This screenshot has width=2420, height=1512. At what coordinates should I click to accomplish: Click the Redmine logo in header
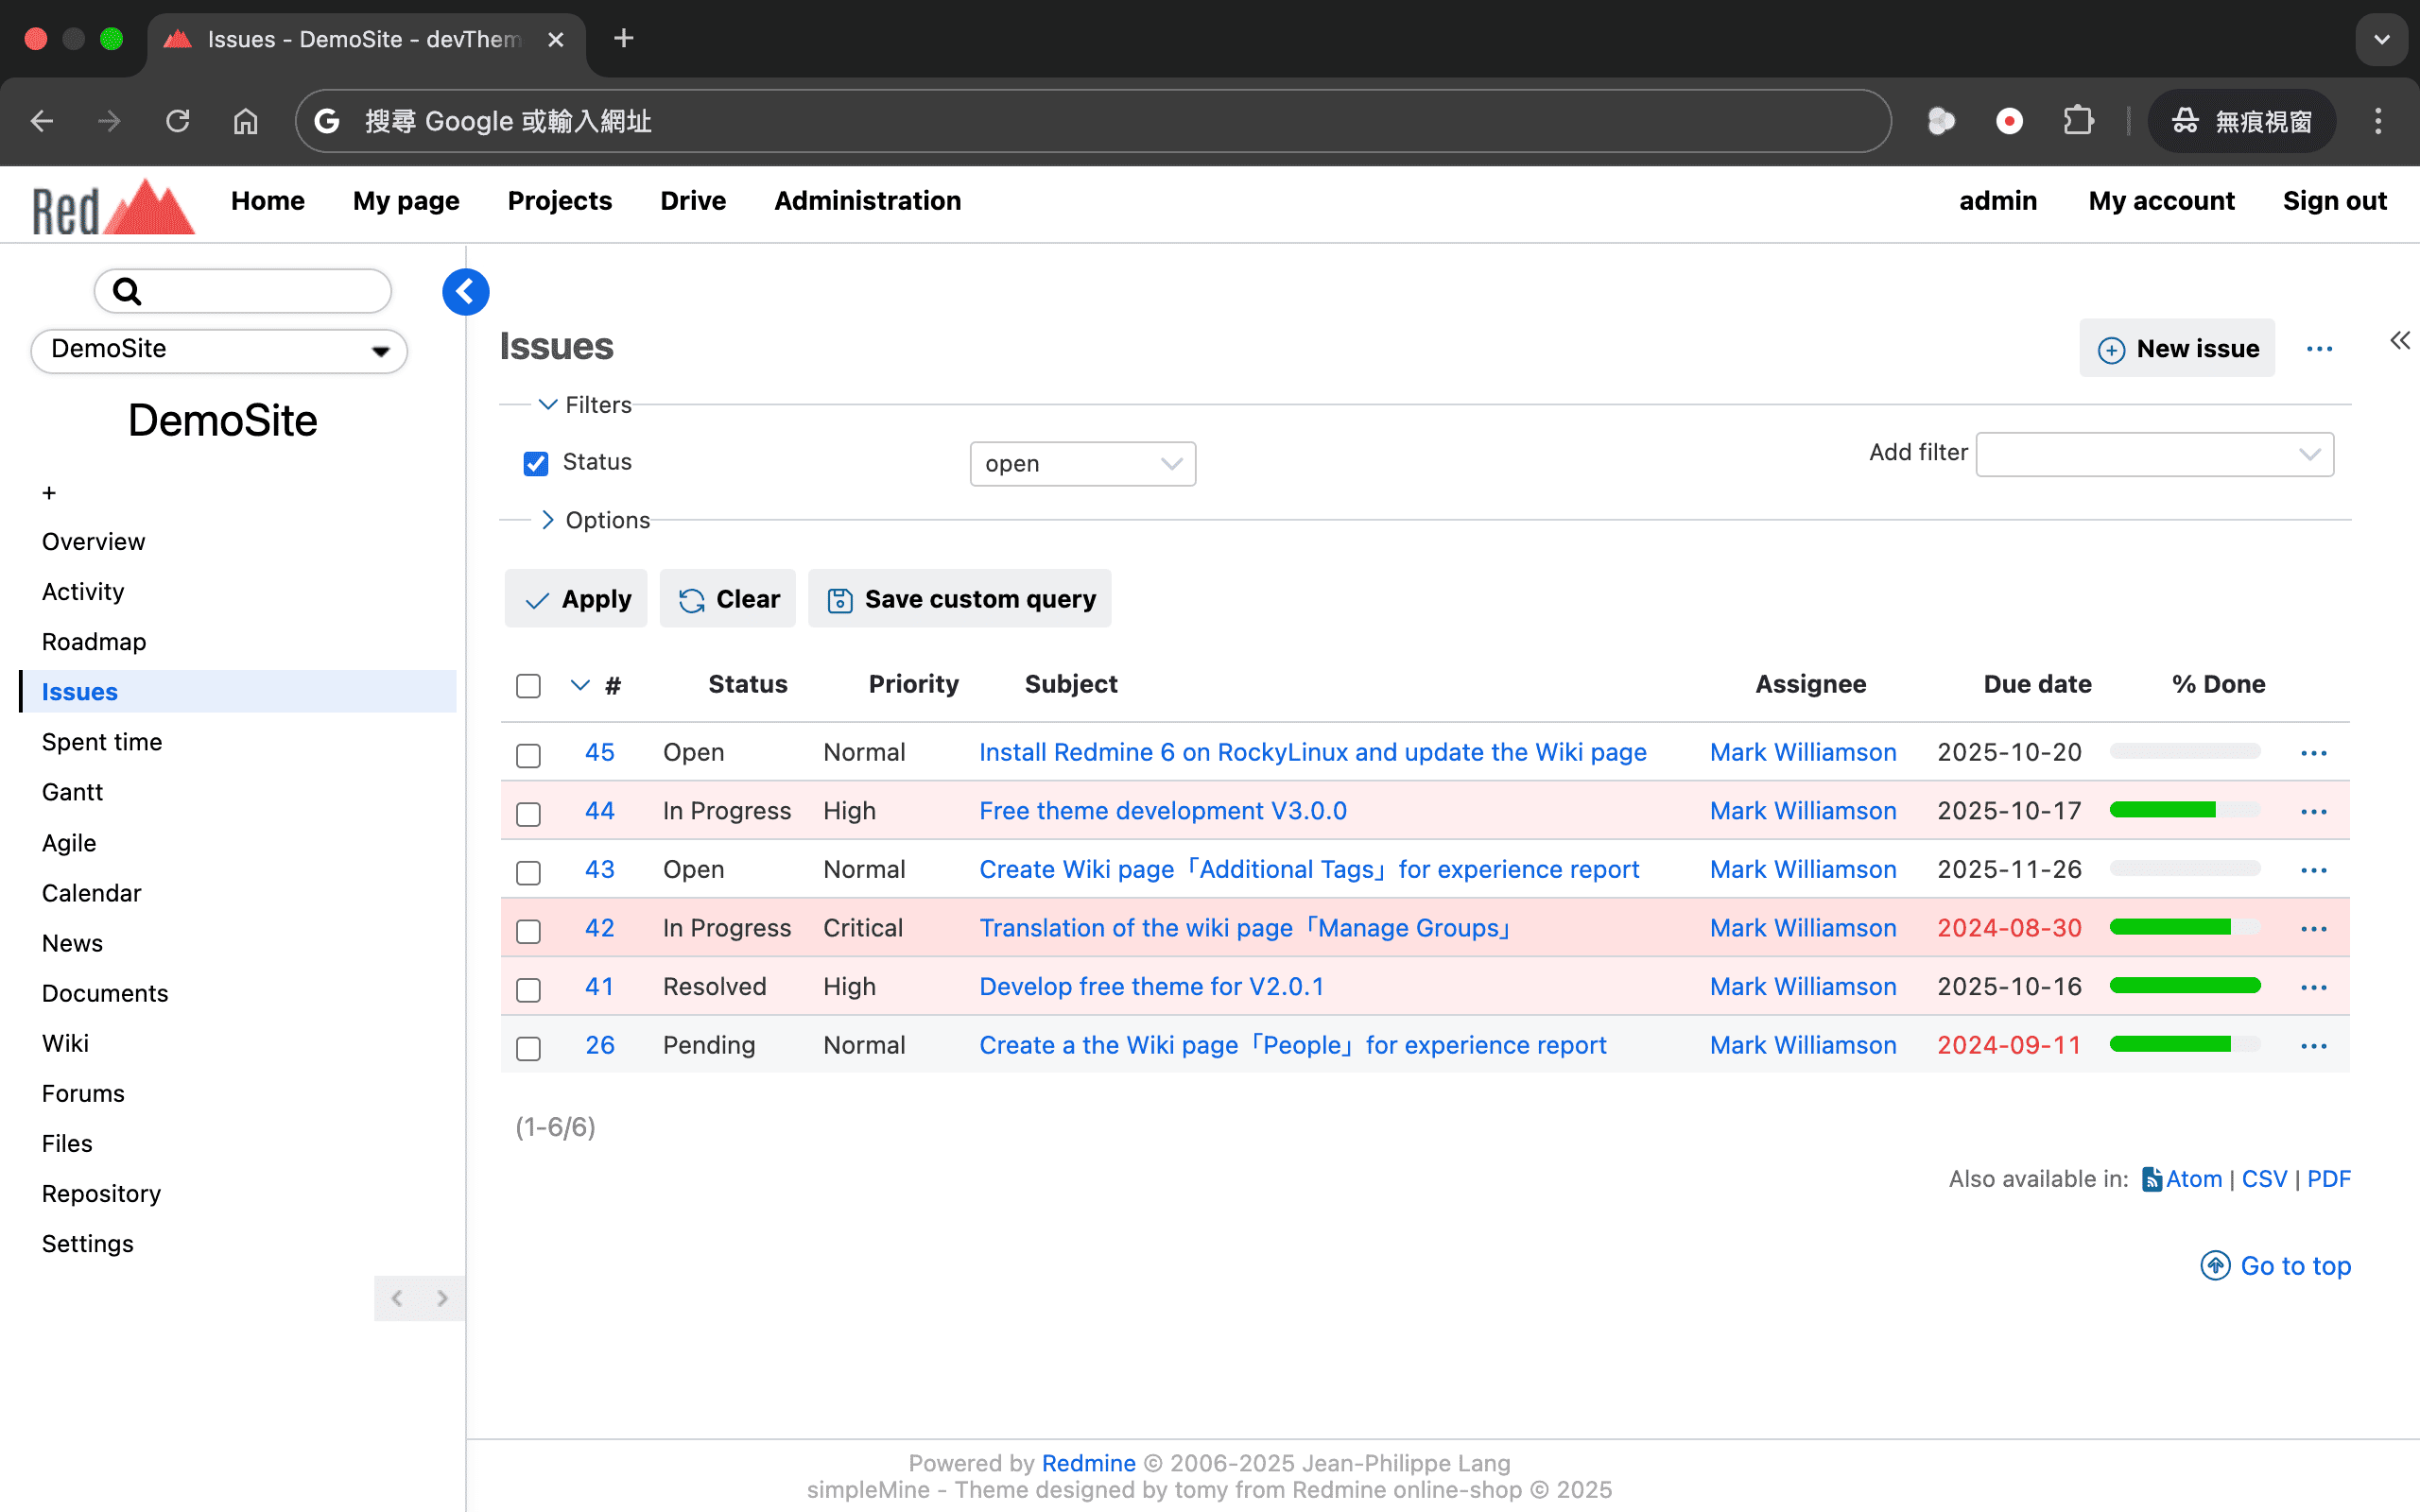[x=113, y=207]
